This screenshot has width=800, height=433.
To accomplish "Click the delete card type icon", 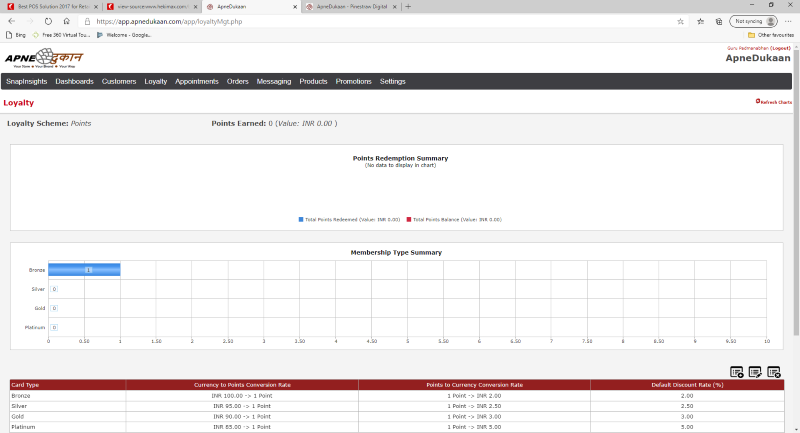I will [773, 371].
